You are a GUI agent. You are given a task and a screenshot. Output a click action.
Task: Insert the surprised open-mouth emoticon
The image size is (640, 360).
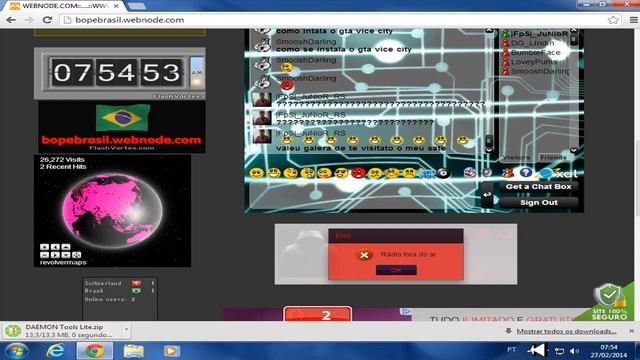(307, 173)
